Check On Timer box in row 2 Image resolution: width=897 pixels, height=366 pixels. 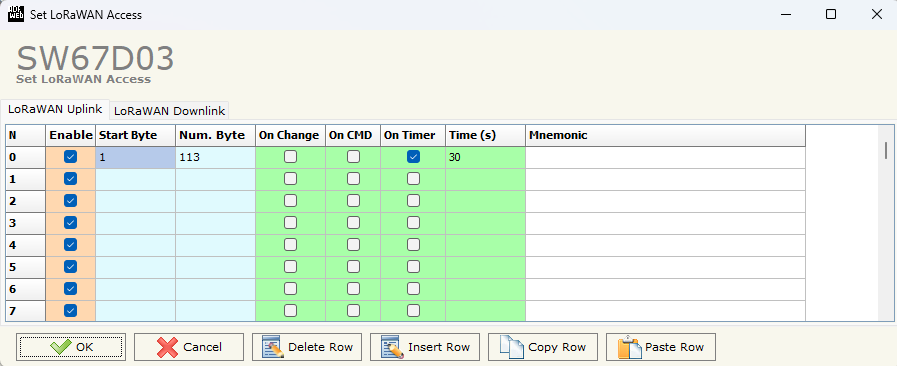pos(413,201)
